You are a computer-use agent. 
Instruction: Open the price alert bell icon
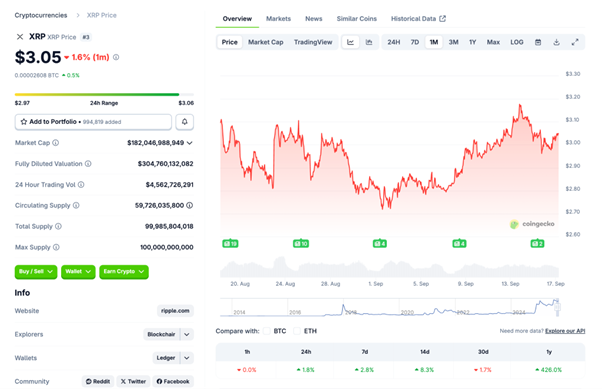(x=185, y=122)
